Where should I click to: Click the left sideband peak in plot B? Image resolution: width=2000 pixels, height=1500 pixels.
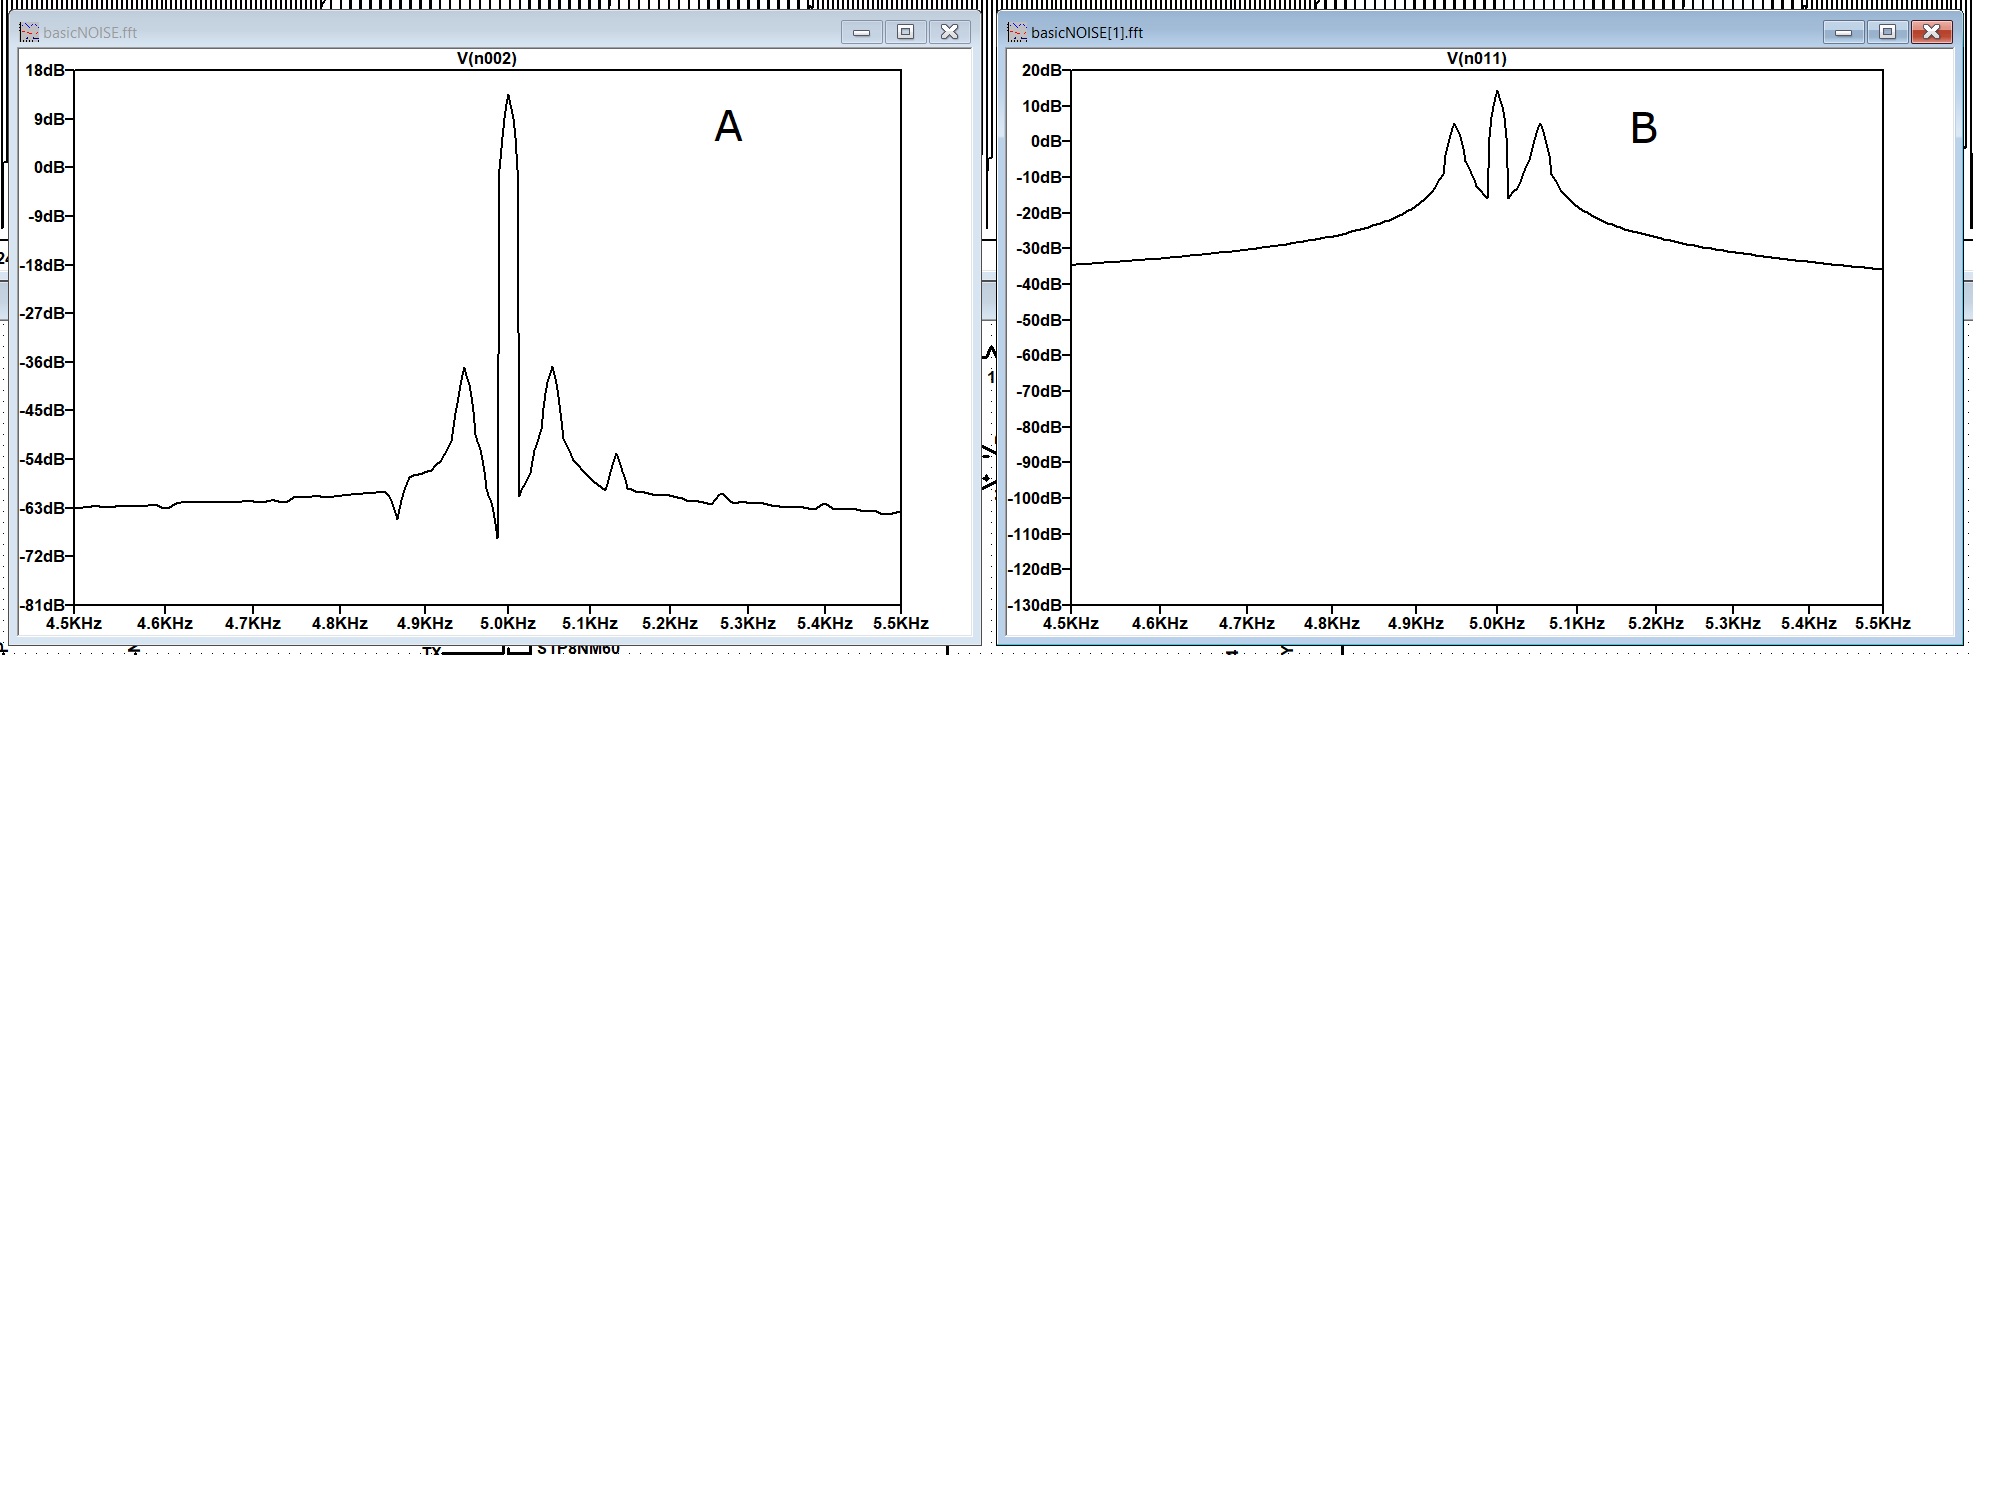point(1454,126)
